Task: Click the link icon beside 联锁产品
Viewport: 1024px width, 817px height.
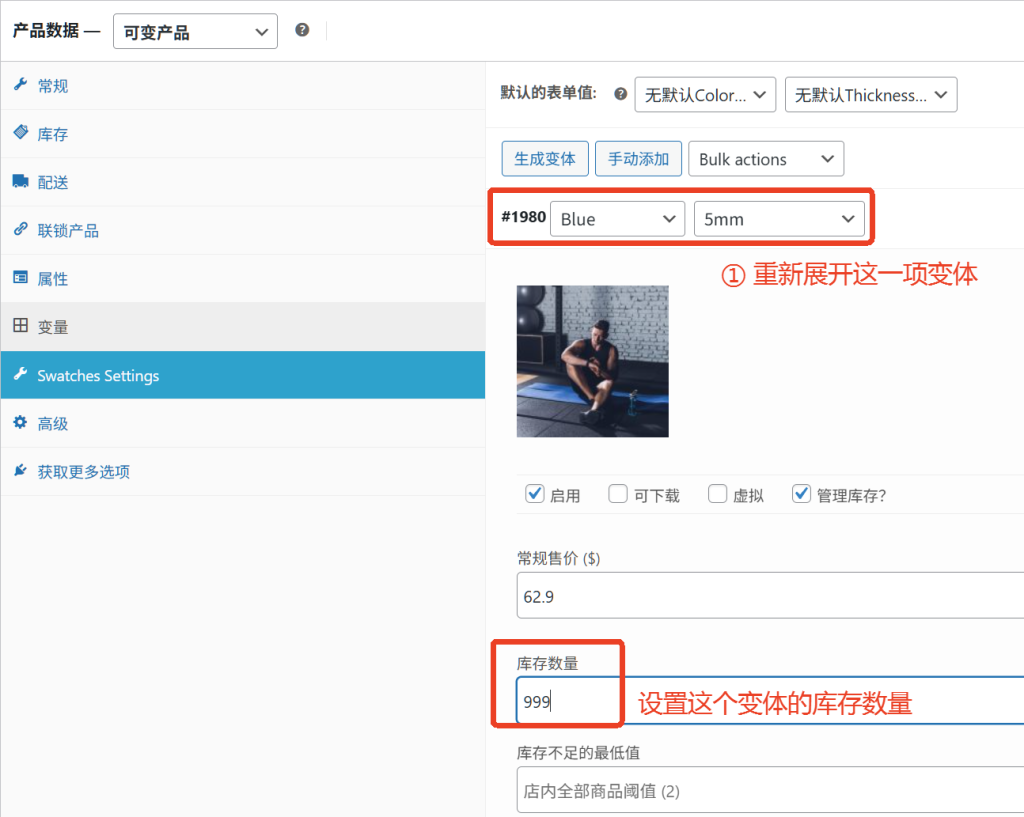Action: pyautogui.click(x=20, y=230)
